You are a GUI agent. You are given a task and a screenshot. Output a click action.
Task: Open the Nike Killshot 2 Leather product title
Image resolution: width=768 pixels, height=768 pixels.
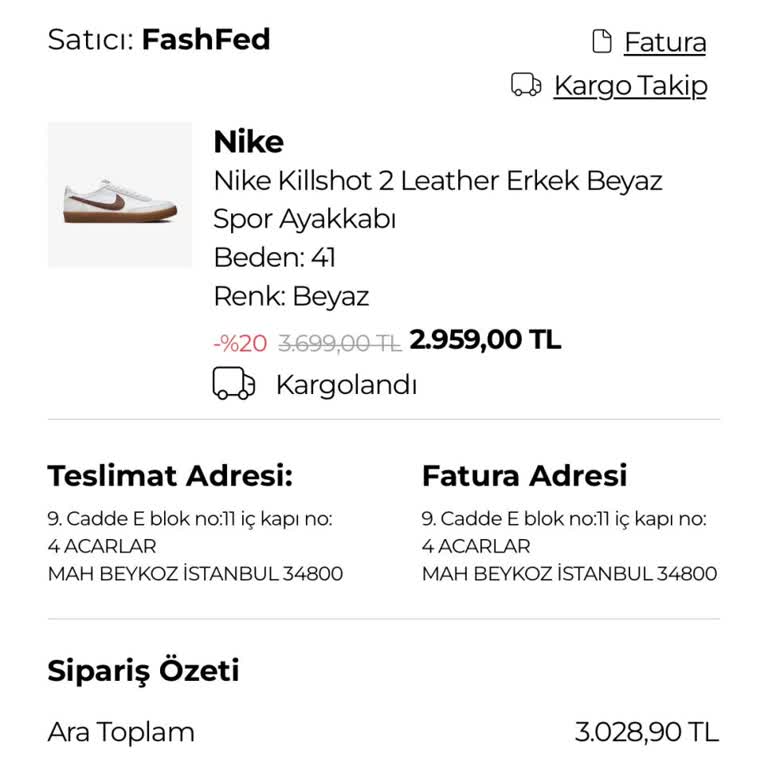438,199
